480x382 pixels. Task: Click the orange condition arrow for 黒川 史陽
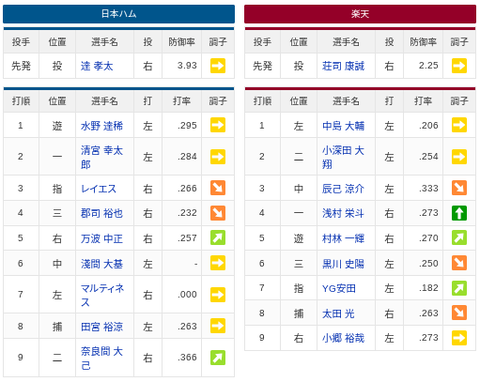point(459,263)
